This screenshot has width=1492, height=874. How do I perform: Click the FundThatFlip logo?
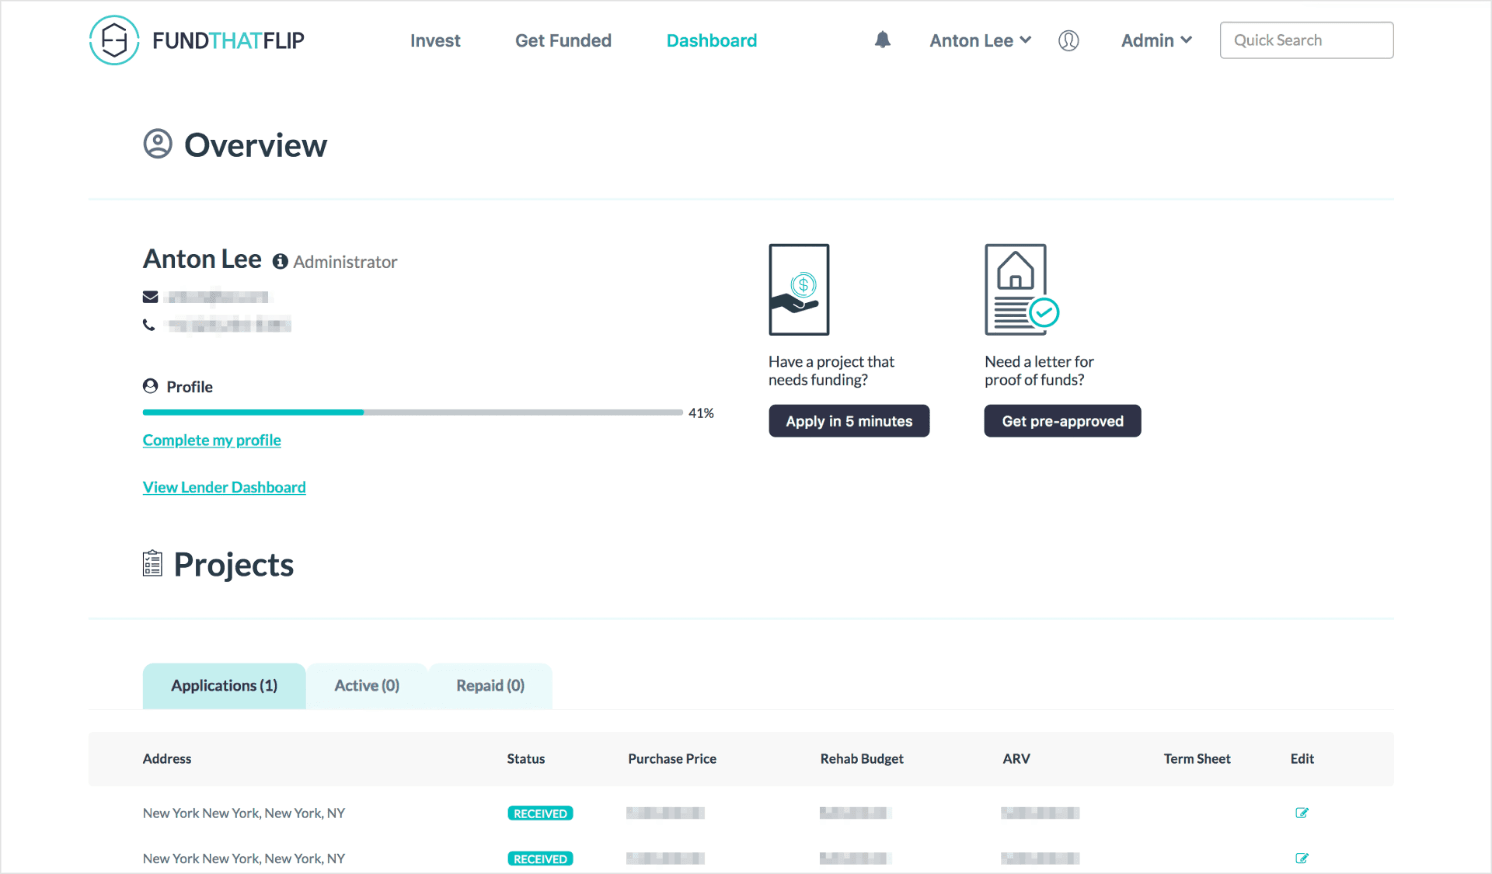coord(196,40)
